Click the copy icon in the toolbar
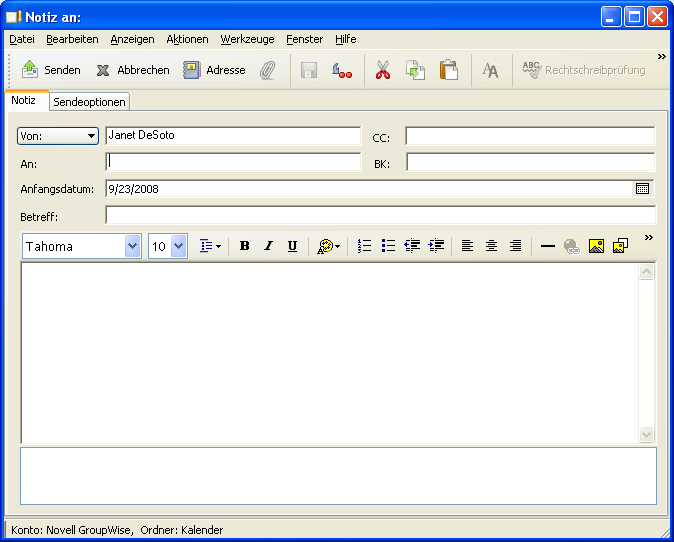674x542 pixels. coord(415,70)
